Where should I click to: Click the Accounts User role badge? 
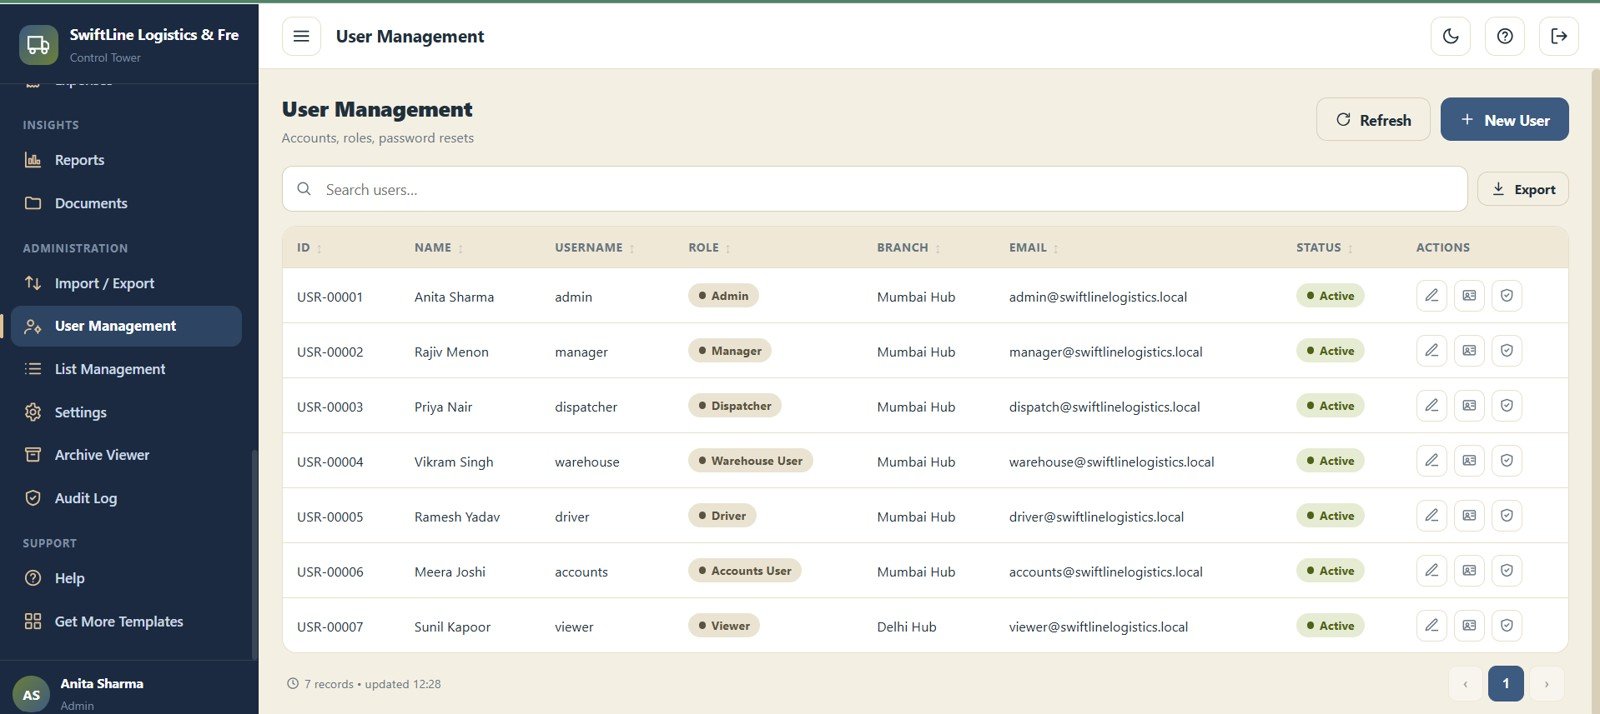coord(744,571)
